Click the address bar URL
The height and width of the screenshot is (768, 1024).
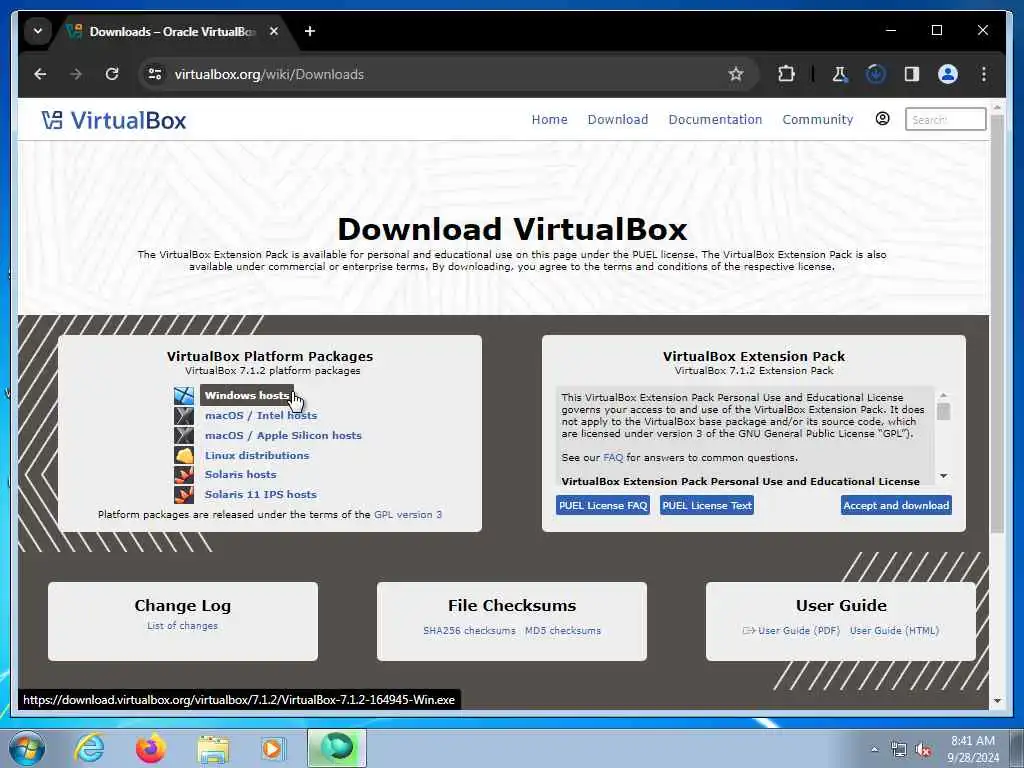(269, 74)
